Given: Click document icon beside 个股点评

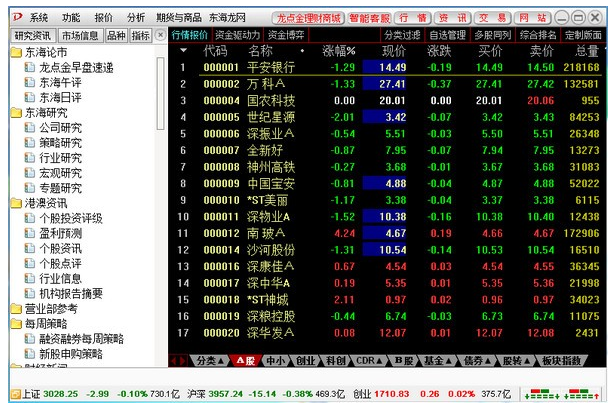Looking at the screenshot, I should coord(30,263).
